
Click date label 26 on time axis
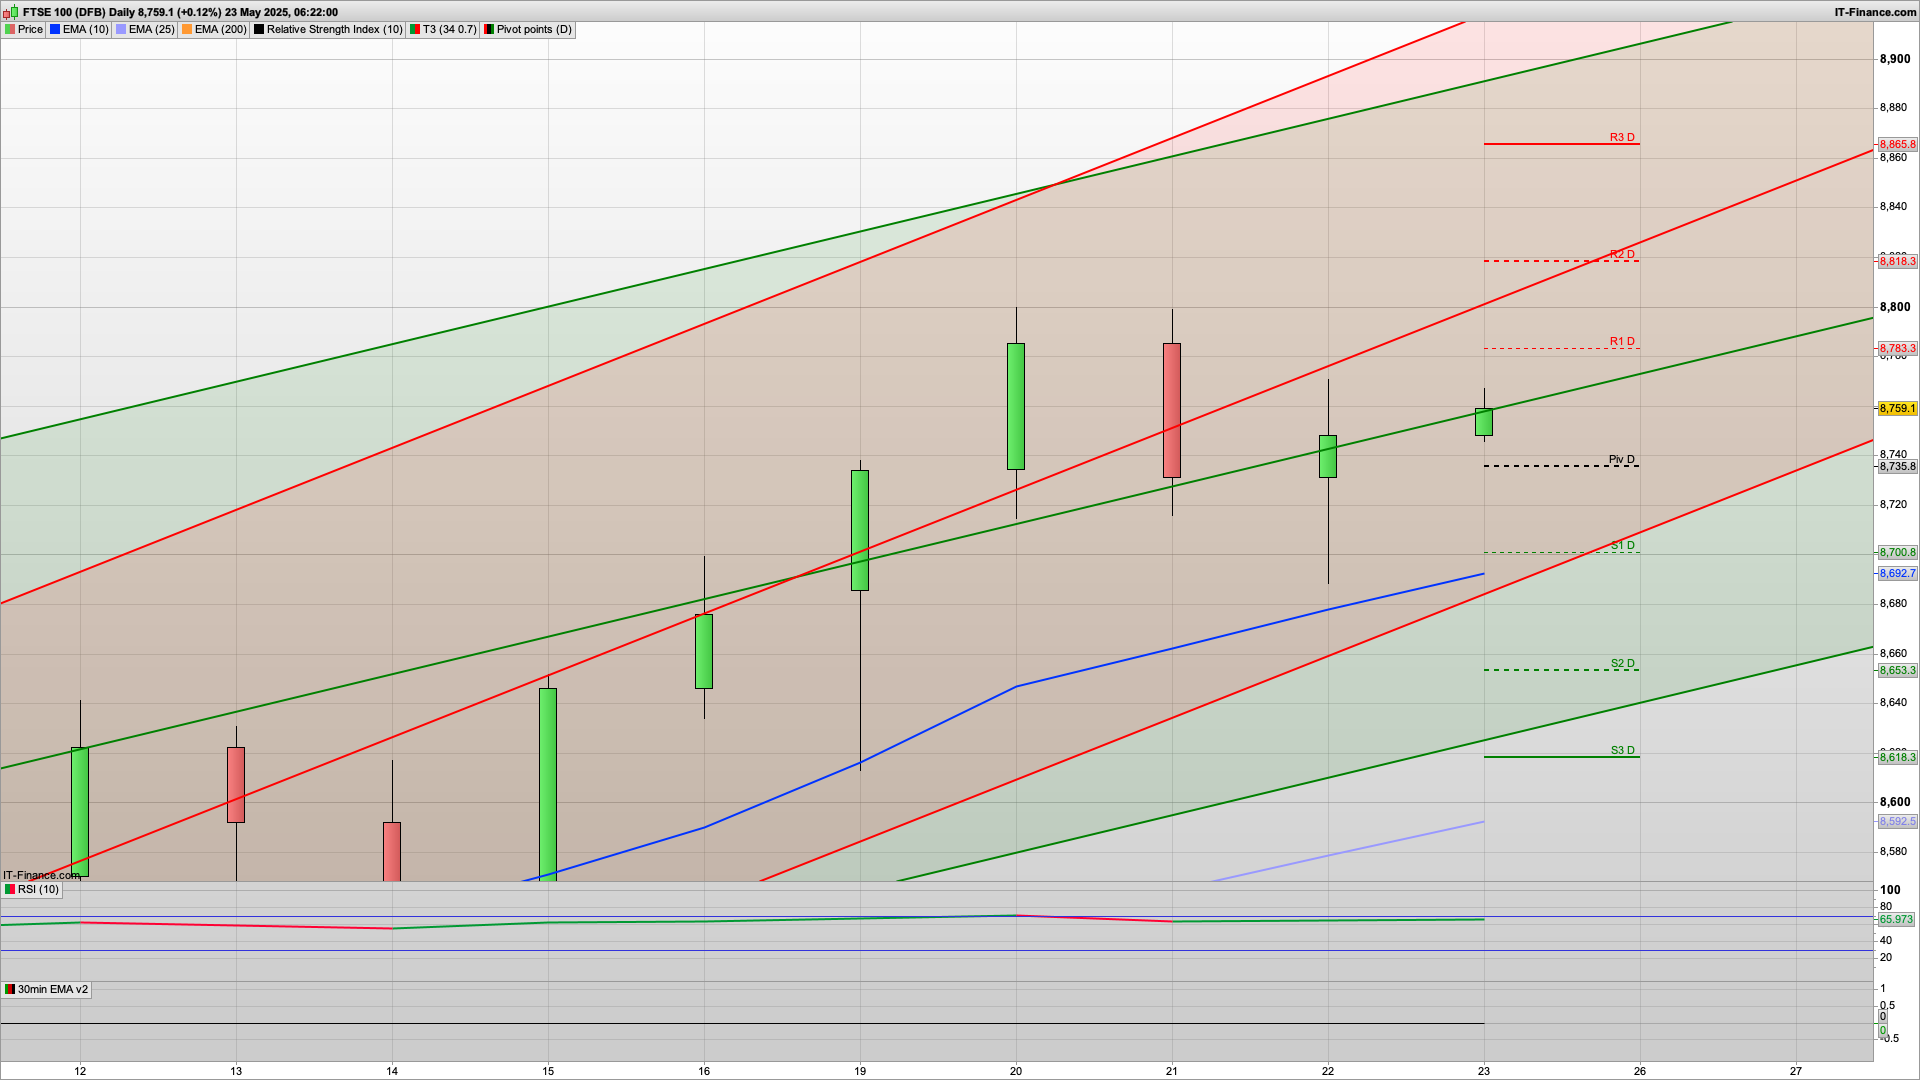[1640, 1071]
